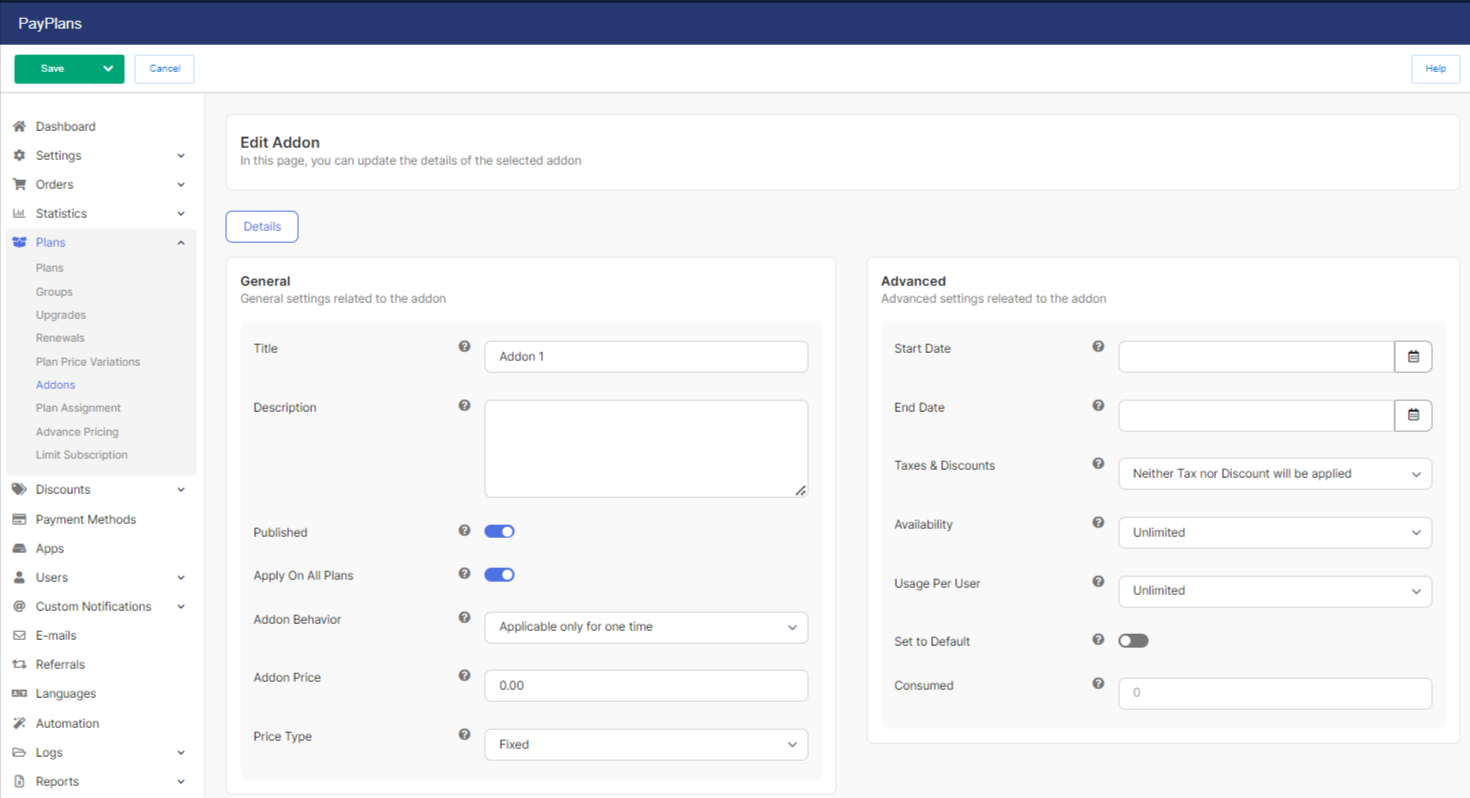Screen dimensions: 1470x798
Task: Click the Statistics chart icon
Action: coord(19,213)
